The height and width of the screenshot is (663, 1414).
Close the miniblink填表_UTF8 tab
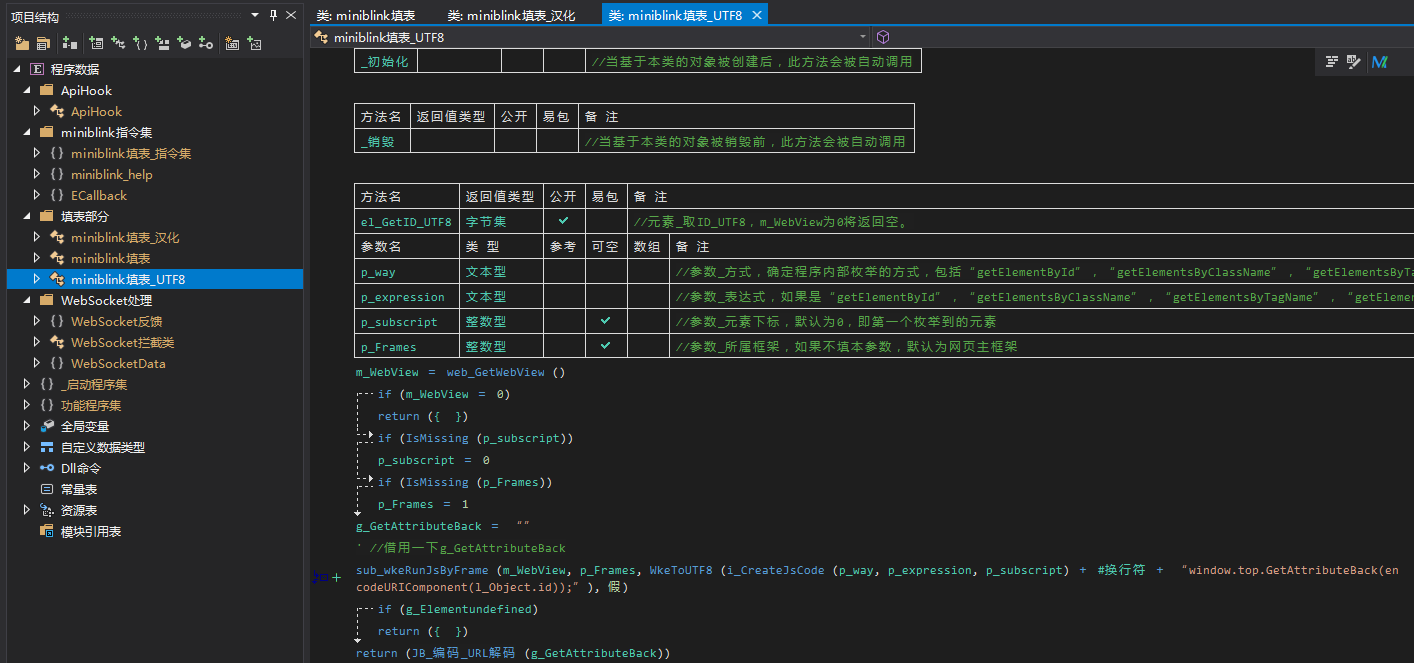tap(756, 15)
